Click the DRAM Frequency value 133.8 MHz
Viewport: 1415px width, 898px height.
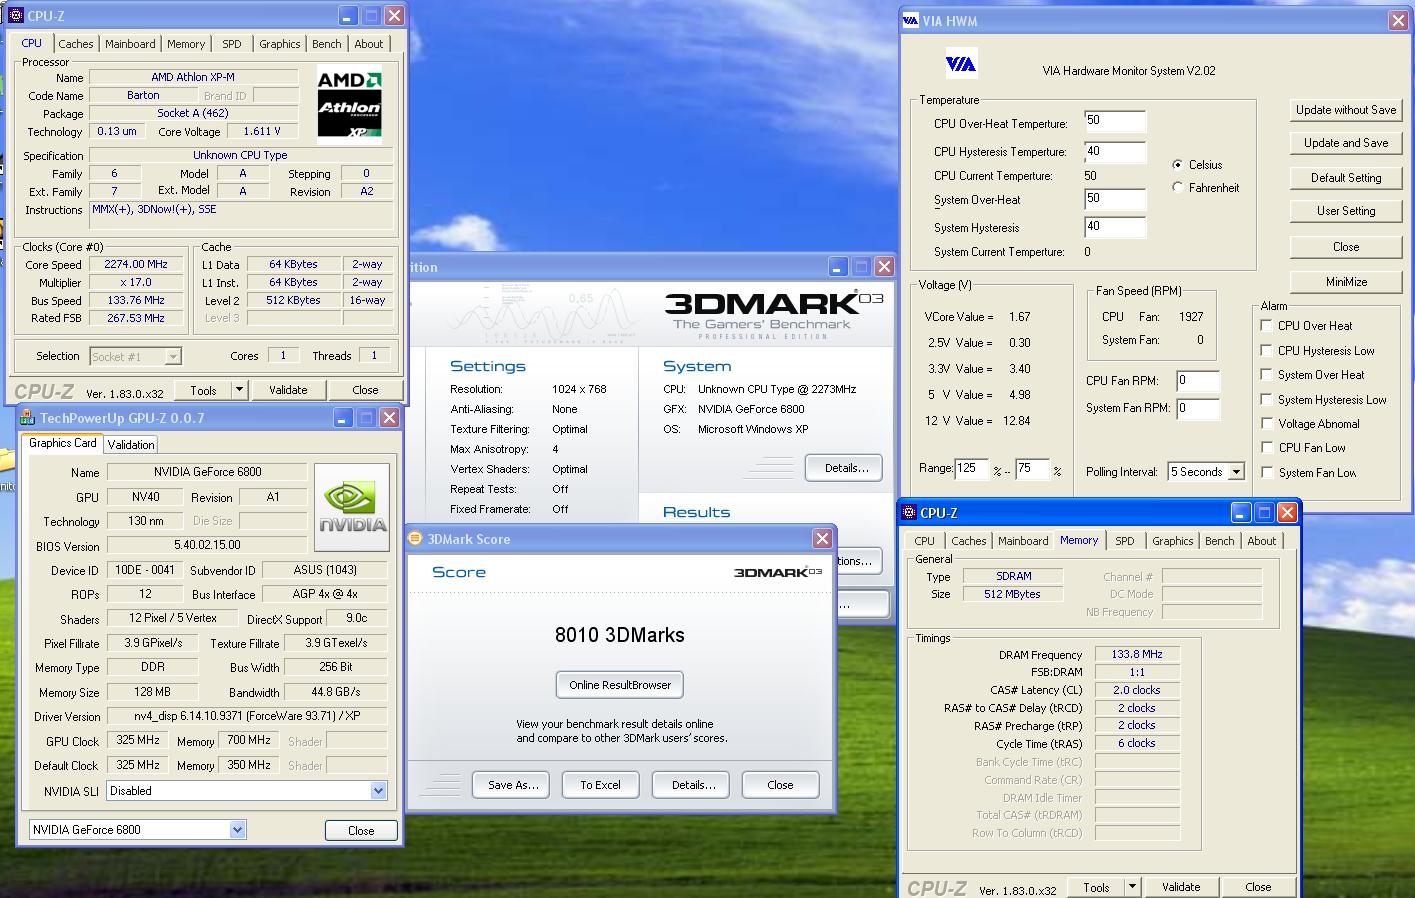point(1138,655)
